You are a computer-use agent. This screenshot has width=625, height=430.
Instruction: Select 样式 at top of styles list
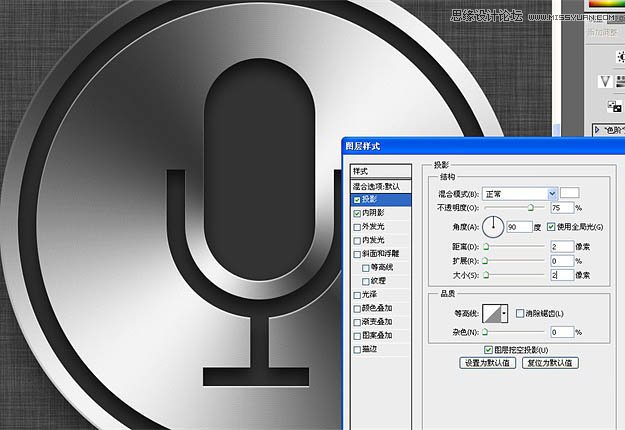pos(381,171)
